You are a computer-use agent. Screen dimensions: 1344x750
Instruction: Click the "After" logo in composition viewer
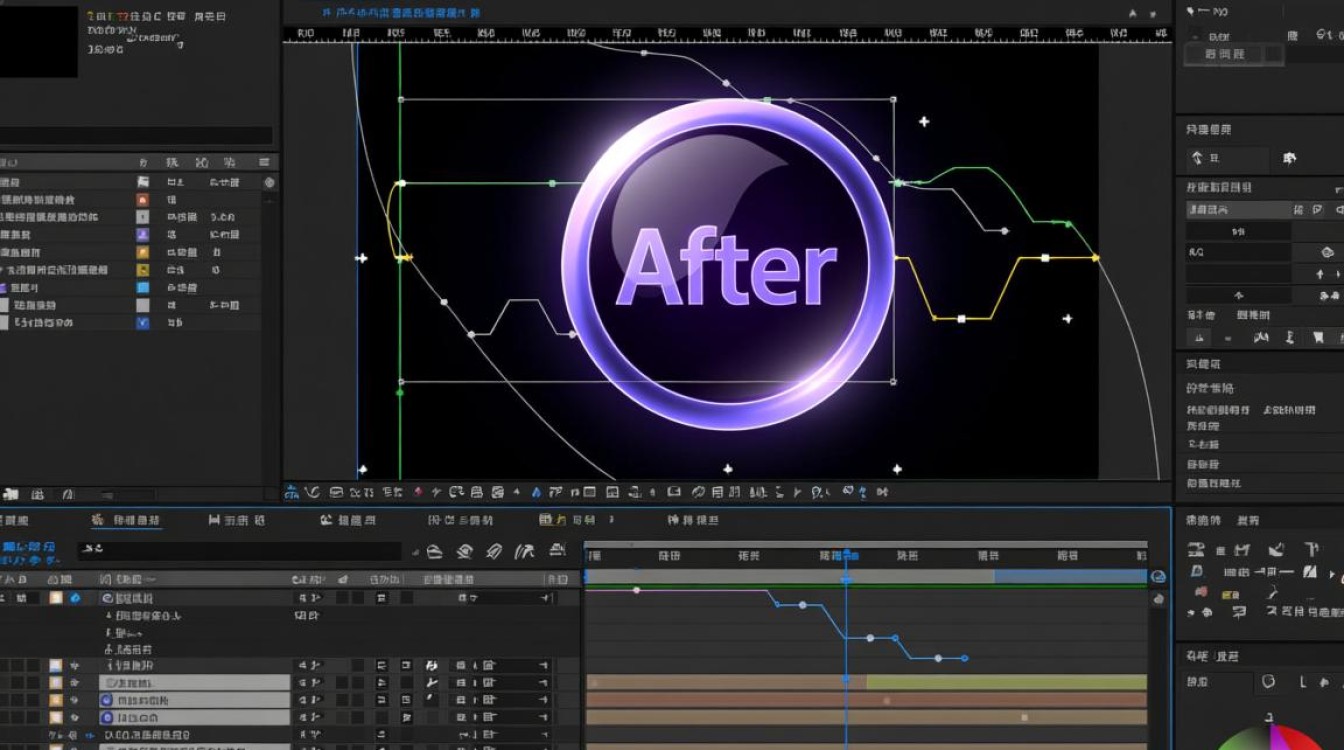pos(727,265)
